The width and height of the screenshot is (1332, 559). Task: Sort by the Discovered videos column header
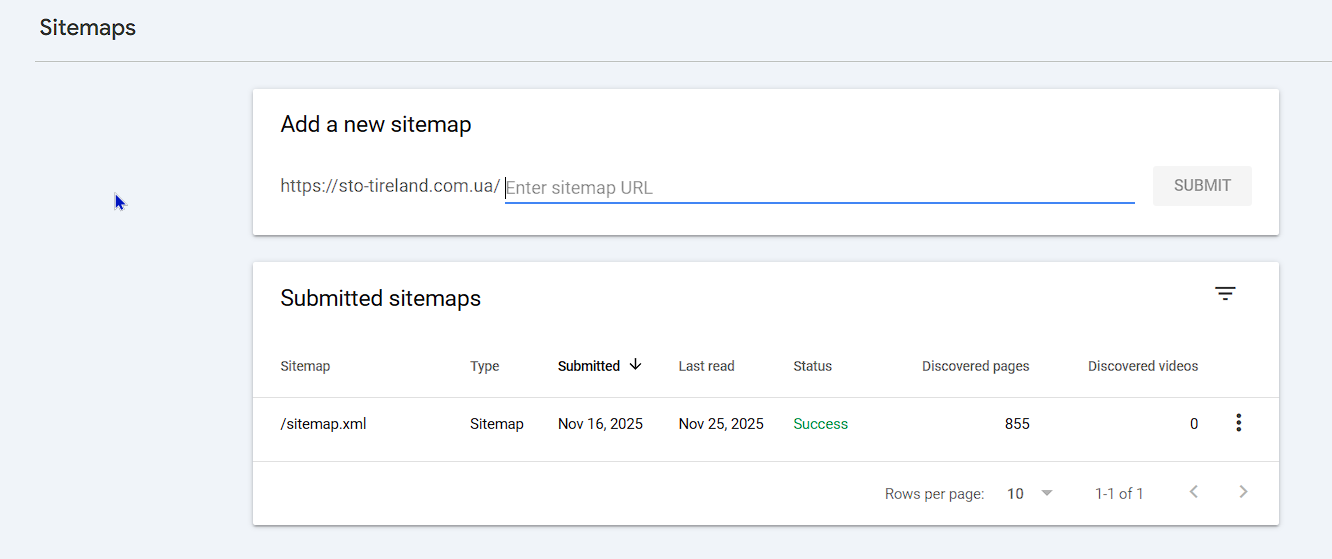[x=1142, y=366]
